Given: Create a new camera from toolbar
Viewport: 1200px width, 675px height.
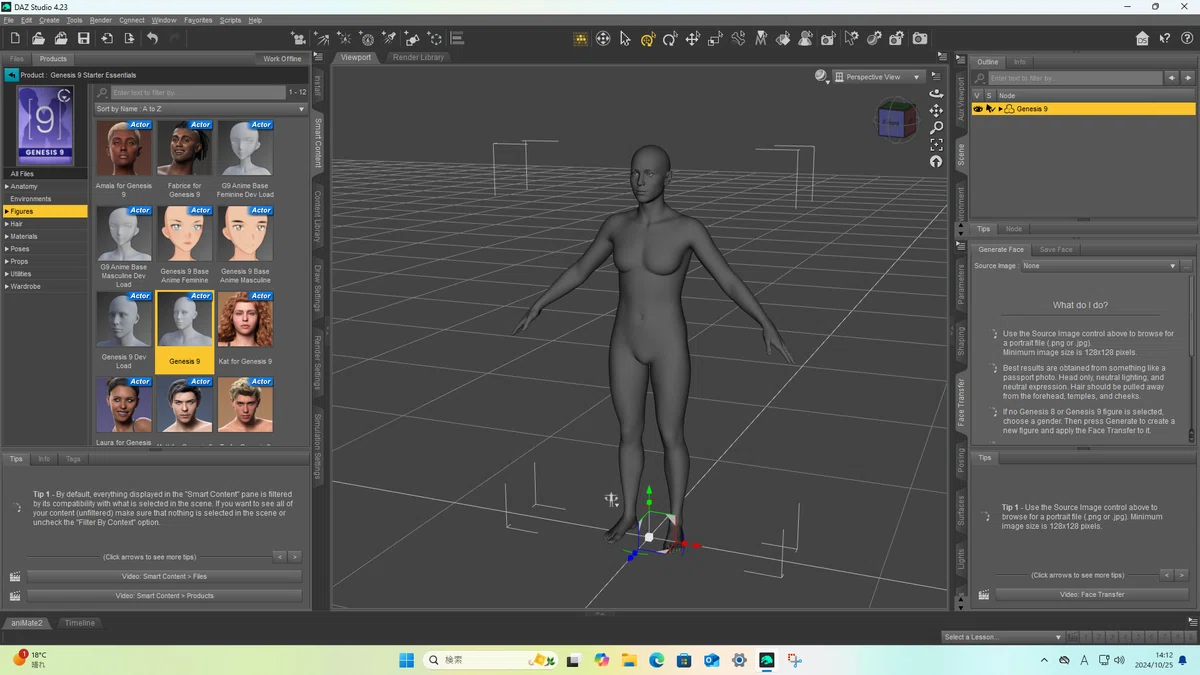Looking at the screenshot, I should 298,39.
